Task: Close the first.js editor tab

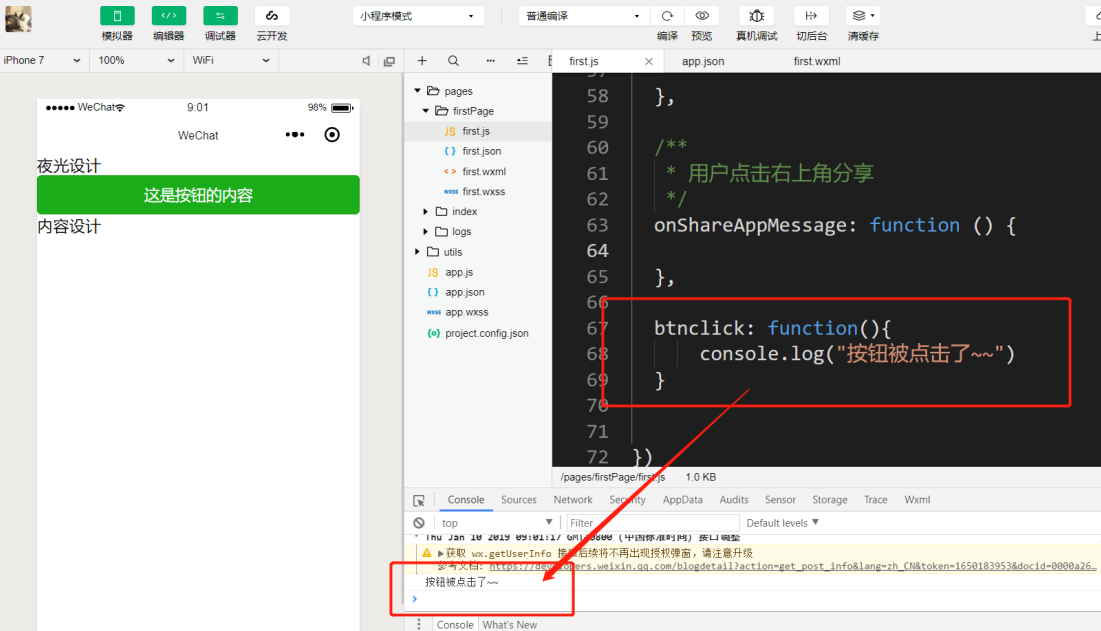Action: pyautogui.click(x=649, y=61)
